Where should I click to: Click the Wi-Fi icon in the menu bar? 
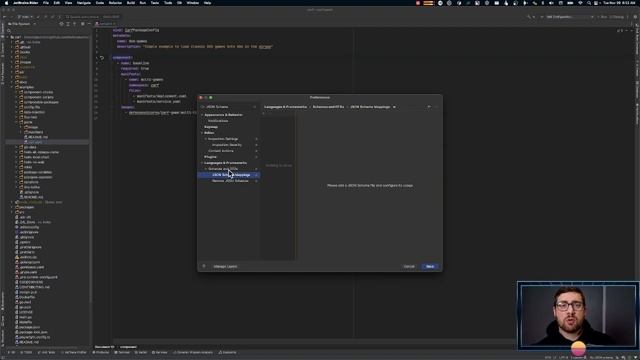(x=580, y=3)
